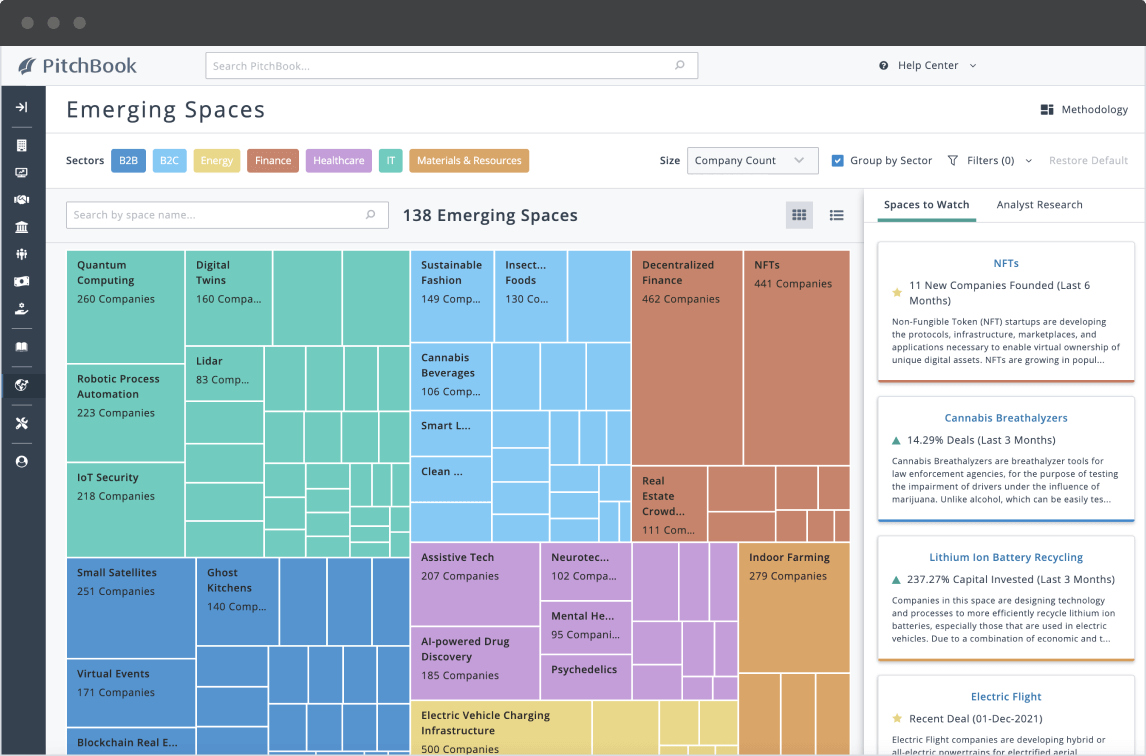This screenshot has height=756, width=1146.
Task: Toggle the Healthcare sector filter
Action: 338,160
